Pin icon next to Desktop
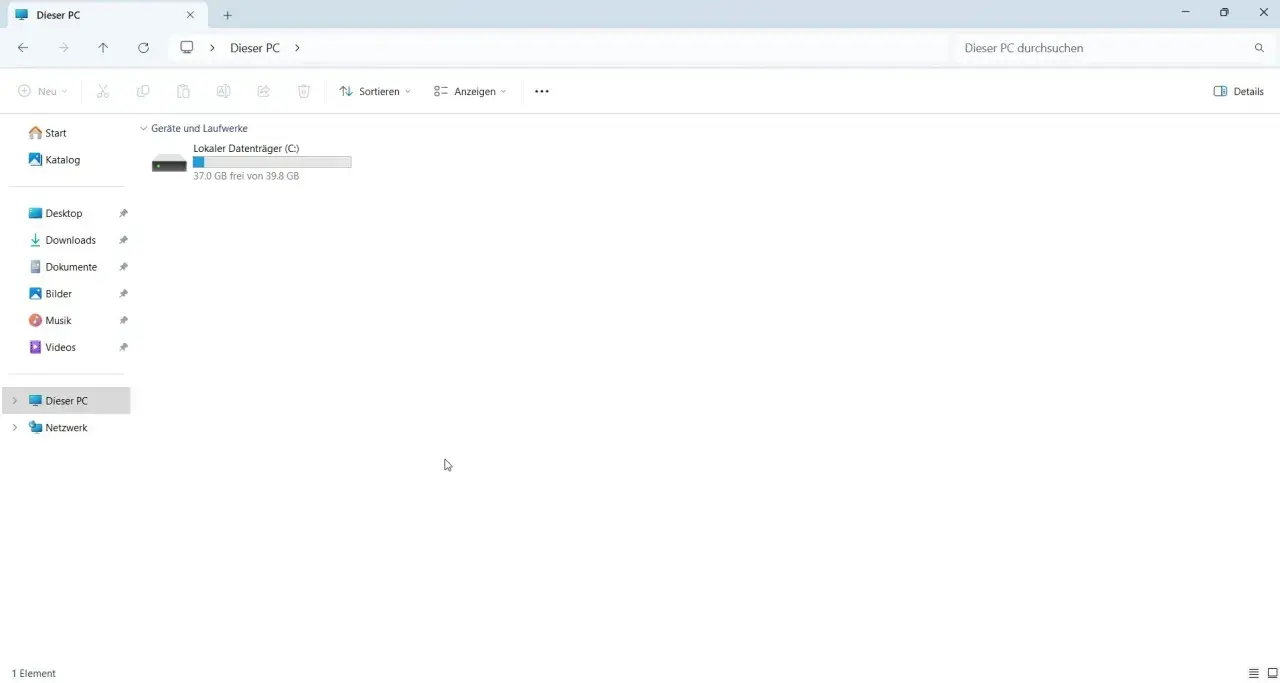1280x683 pixels. 123,213
